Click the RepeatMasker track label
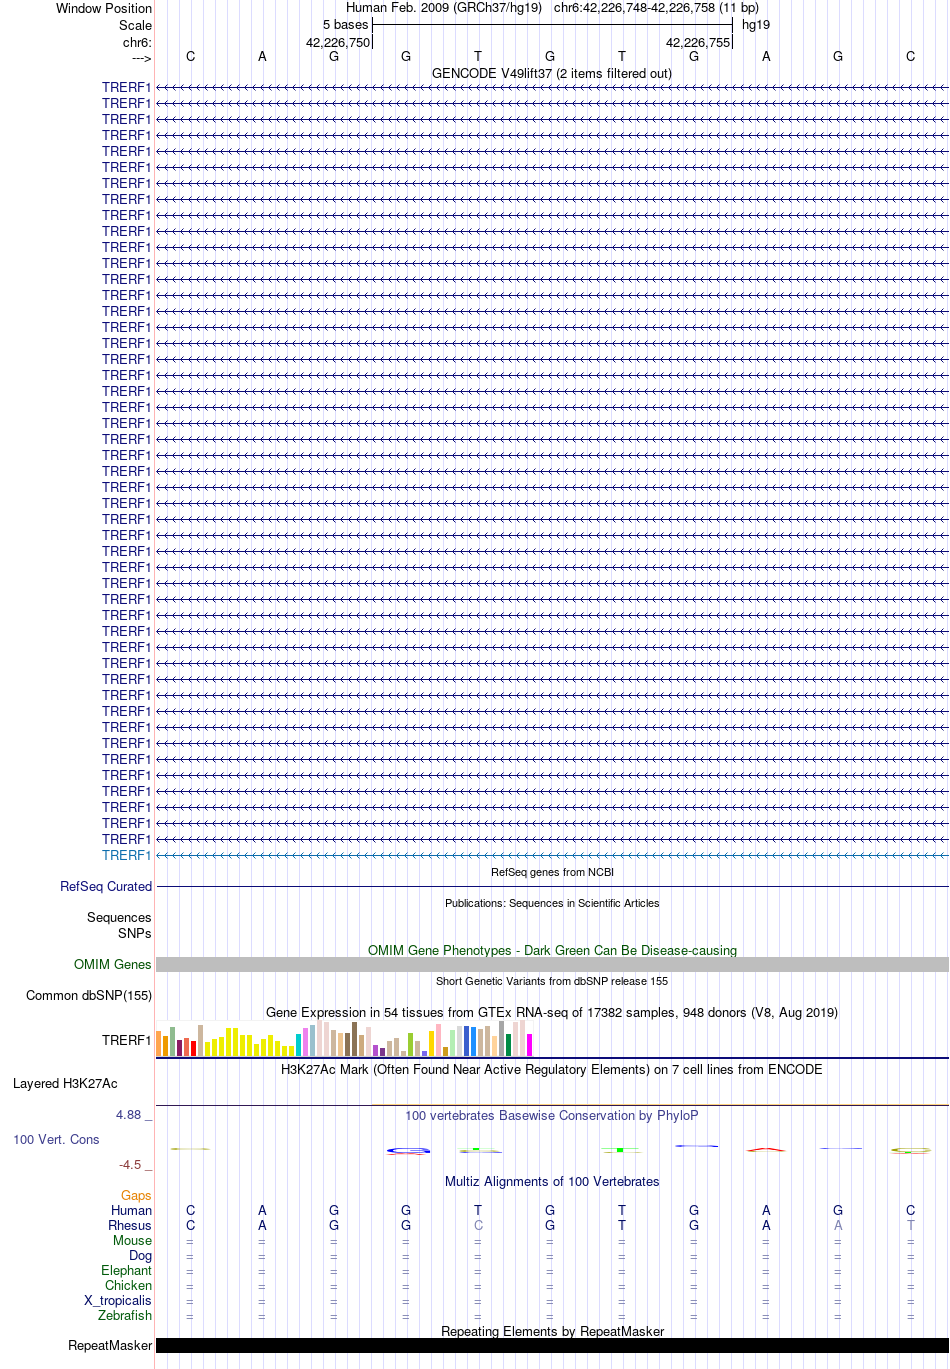This screenshot has width=950, height=1369. click(110, 1345)
